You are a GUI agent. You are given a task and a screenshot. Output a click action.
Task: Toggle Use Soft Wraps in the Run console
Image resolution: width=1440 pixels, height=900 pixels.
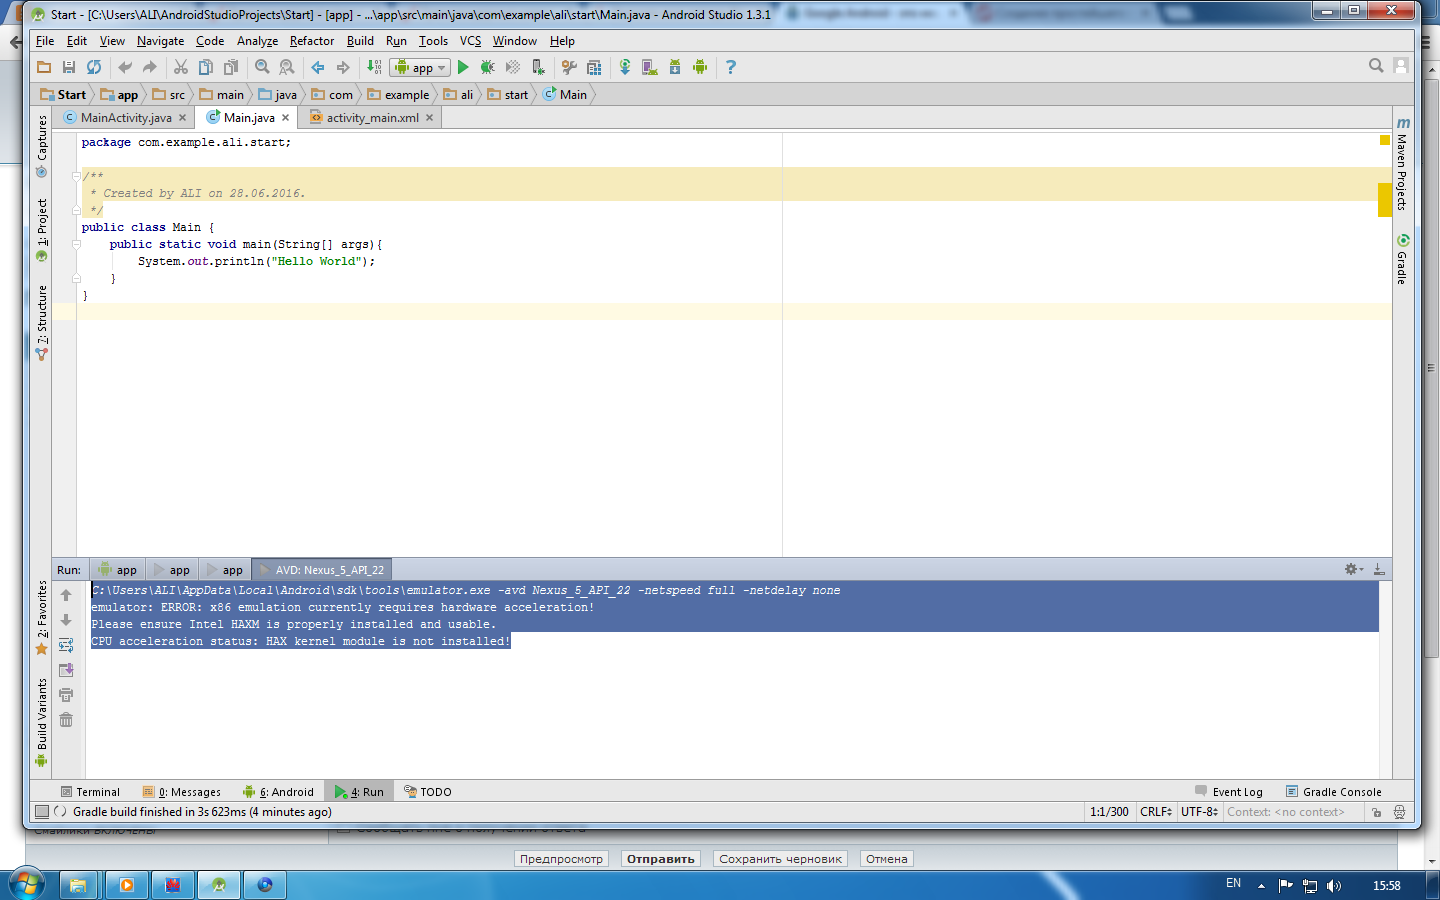point(66,645)
